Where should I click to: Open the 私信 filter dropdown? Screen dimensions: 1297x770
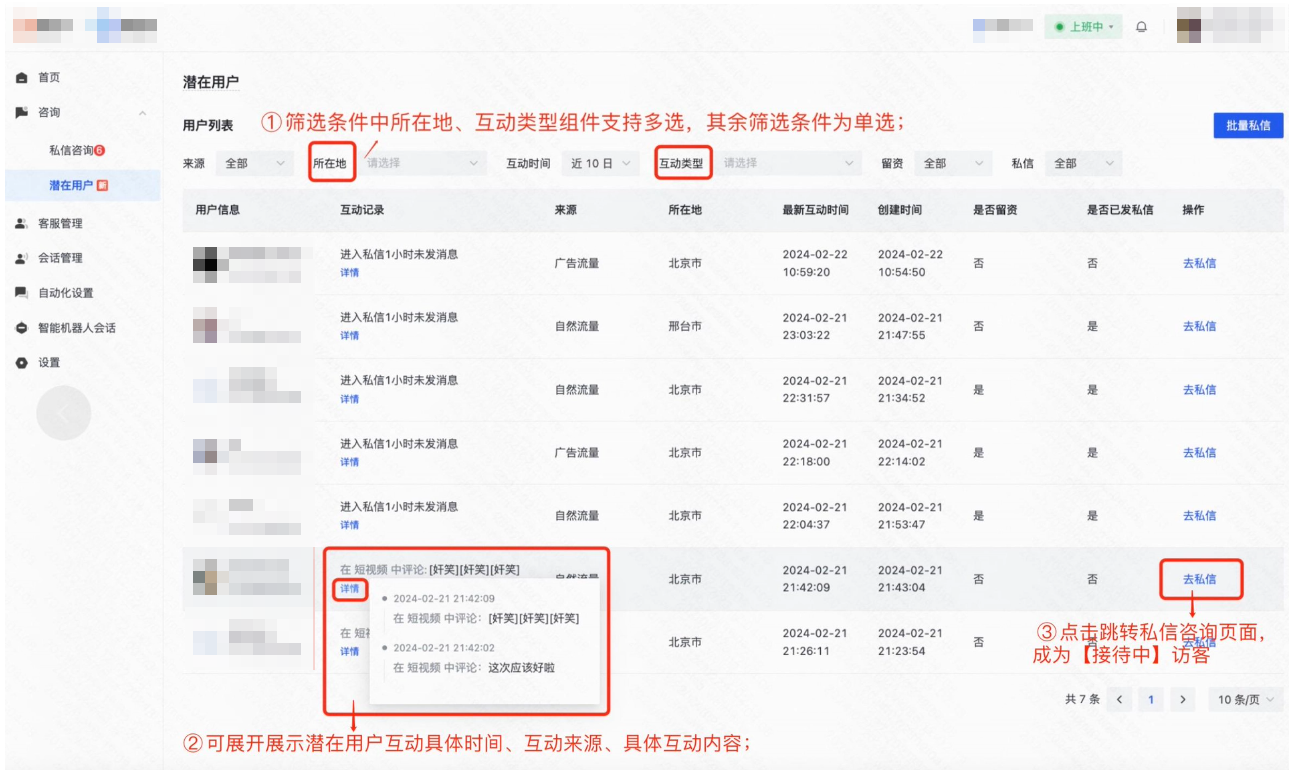click(x=1082, y=163)
